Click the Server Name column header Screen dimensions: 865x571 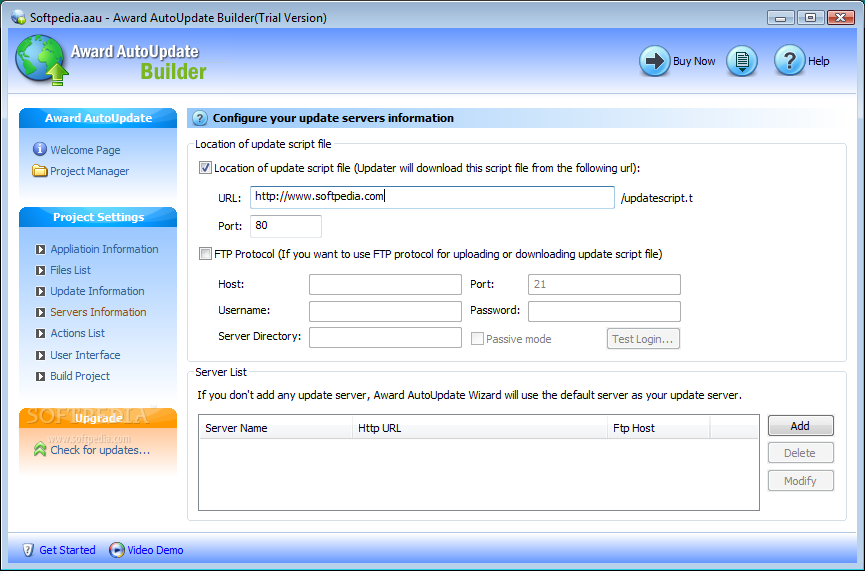275,428
